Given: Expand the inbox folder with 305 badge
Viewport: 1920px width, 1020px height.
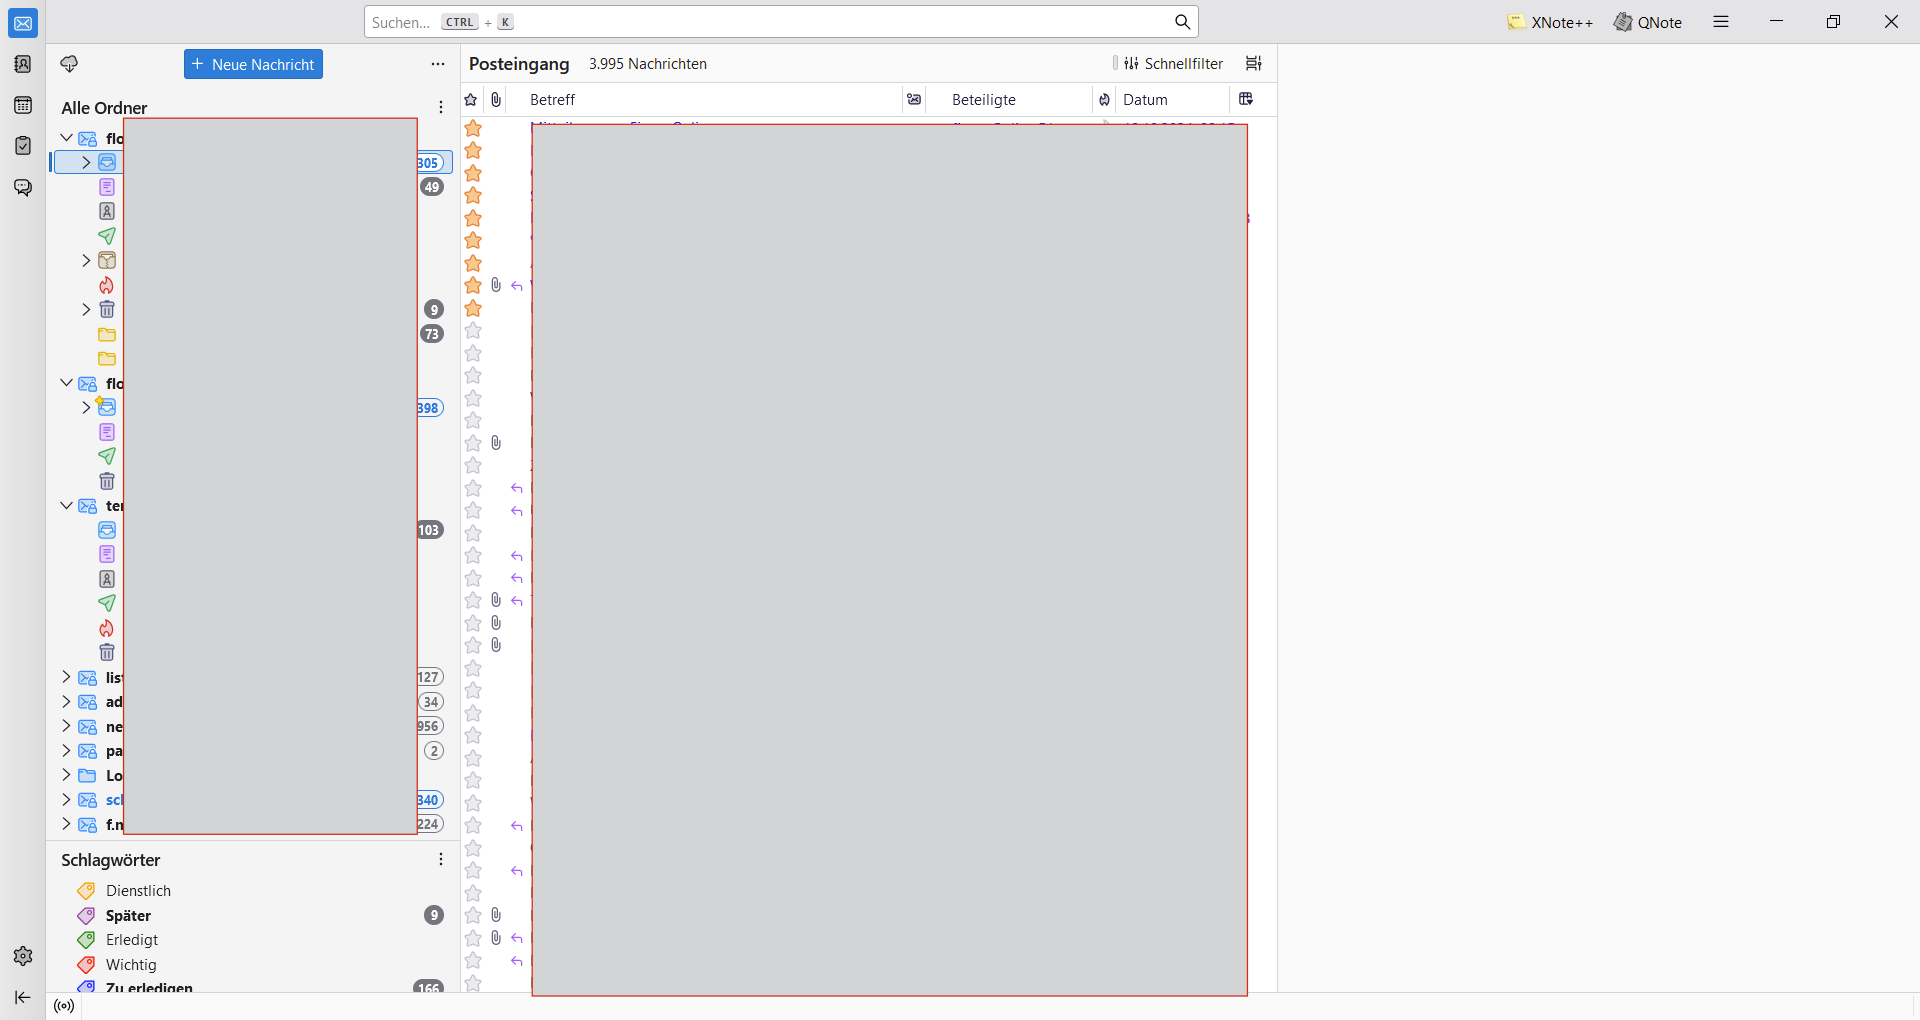Looking at the screenshot, I should [x=86, y=162].
